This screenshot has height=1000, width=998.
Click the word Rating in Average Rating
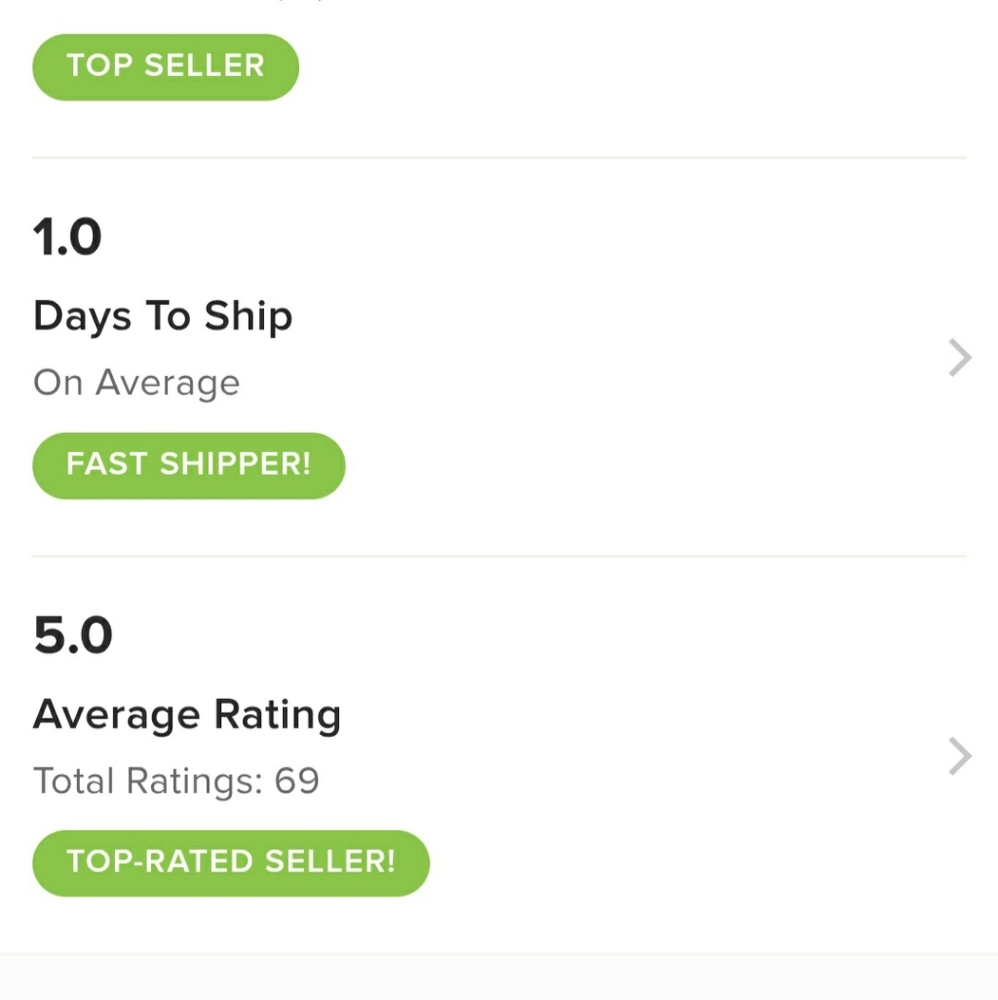click(x=277, y=715)
